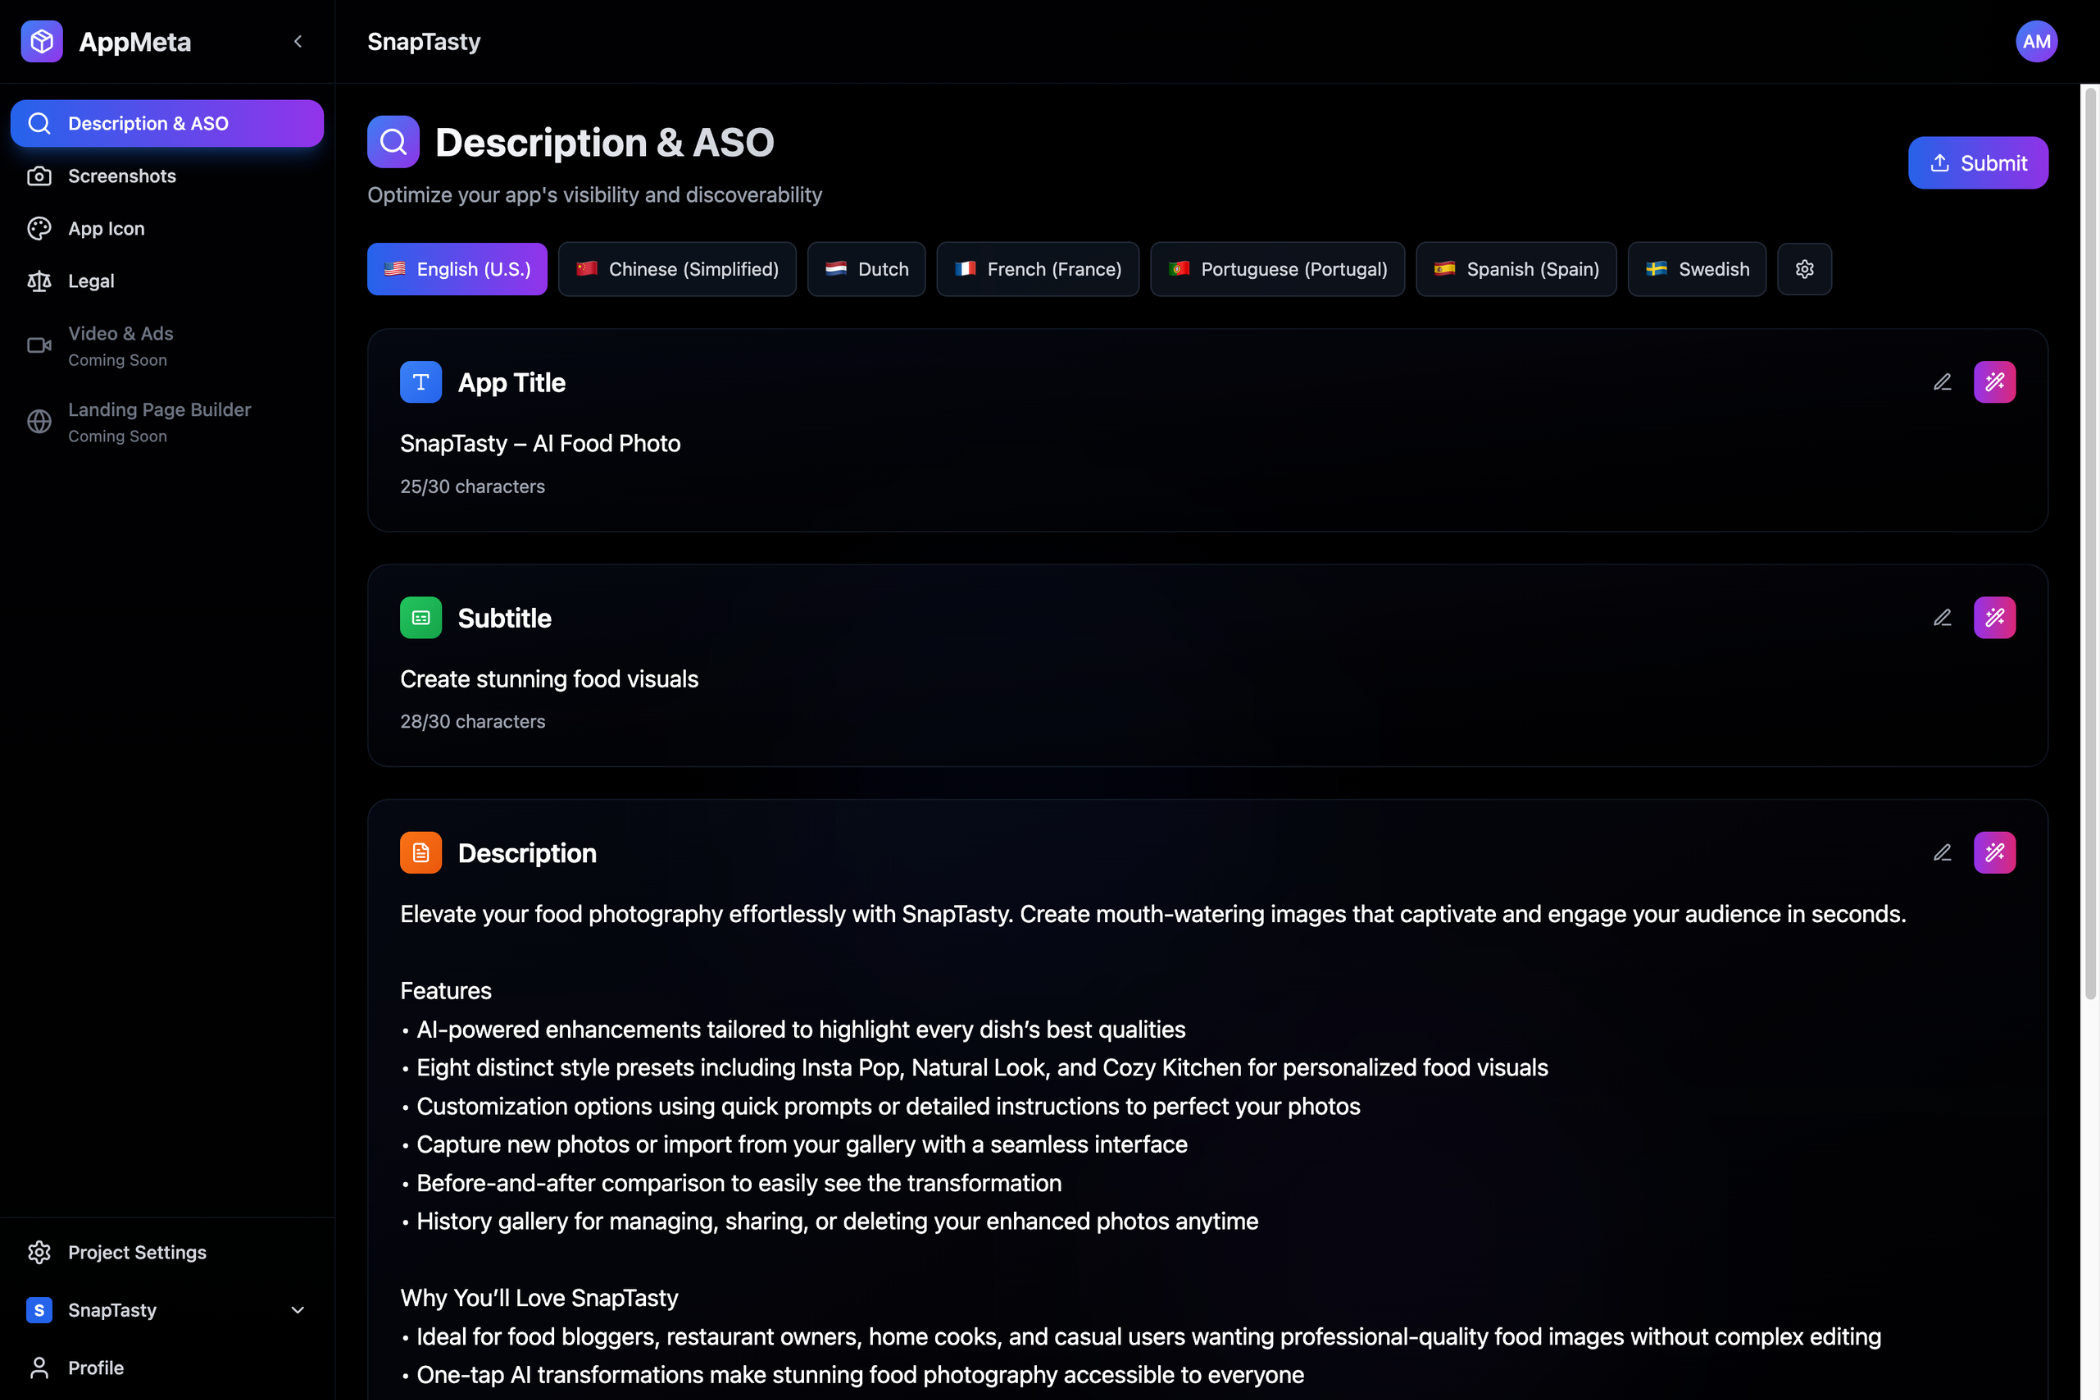Open Screenshots in the sidebar
This screenshot has height=1400, width=2100.
pyautogui.click(x=121, y=176)
